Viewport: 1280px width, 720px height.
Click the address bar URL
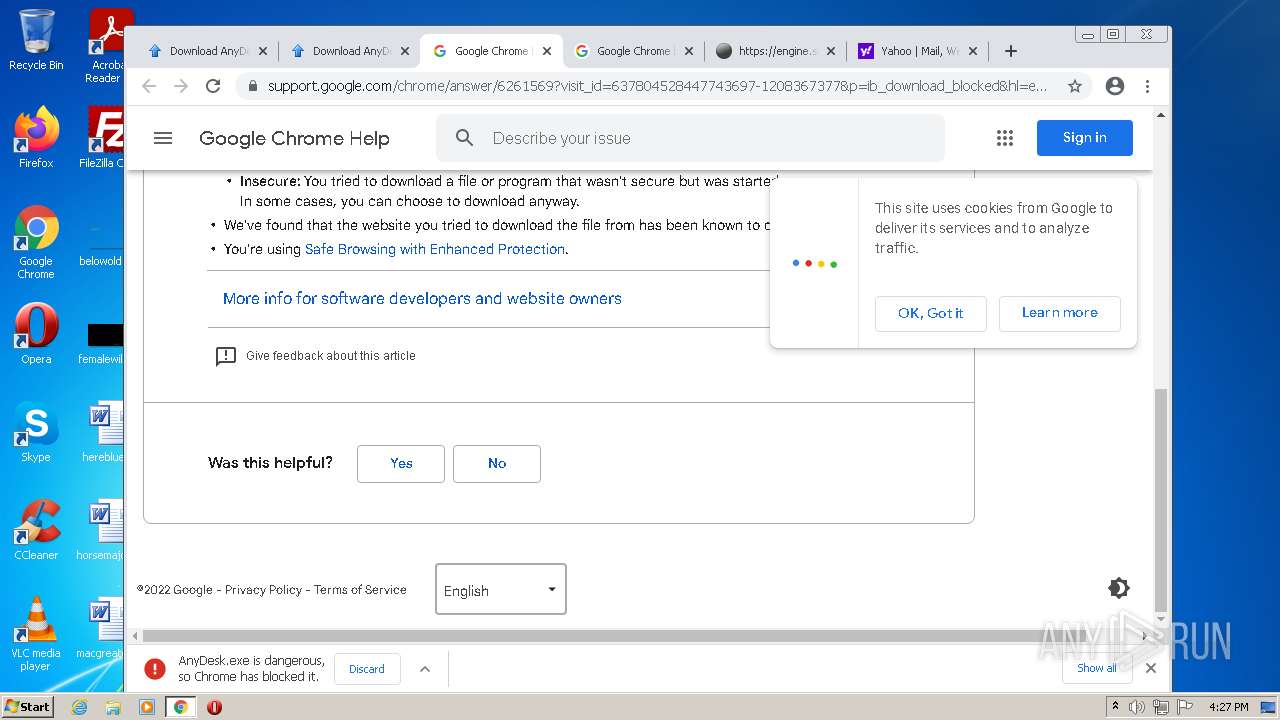point(657,86)
